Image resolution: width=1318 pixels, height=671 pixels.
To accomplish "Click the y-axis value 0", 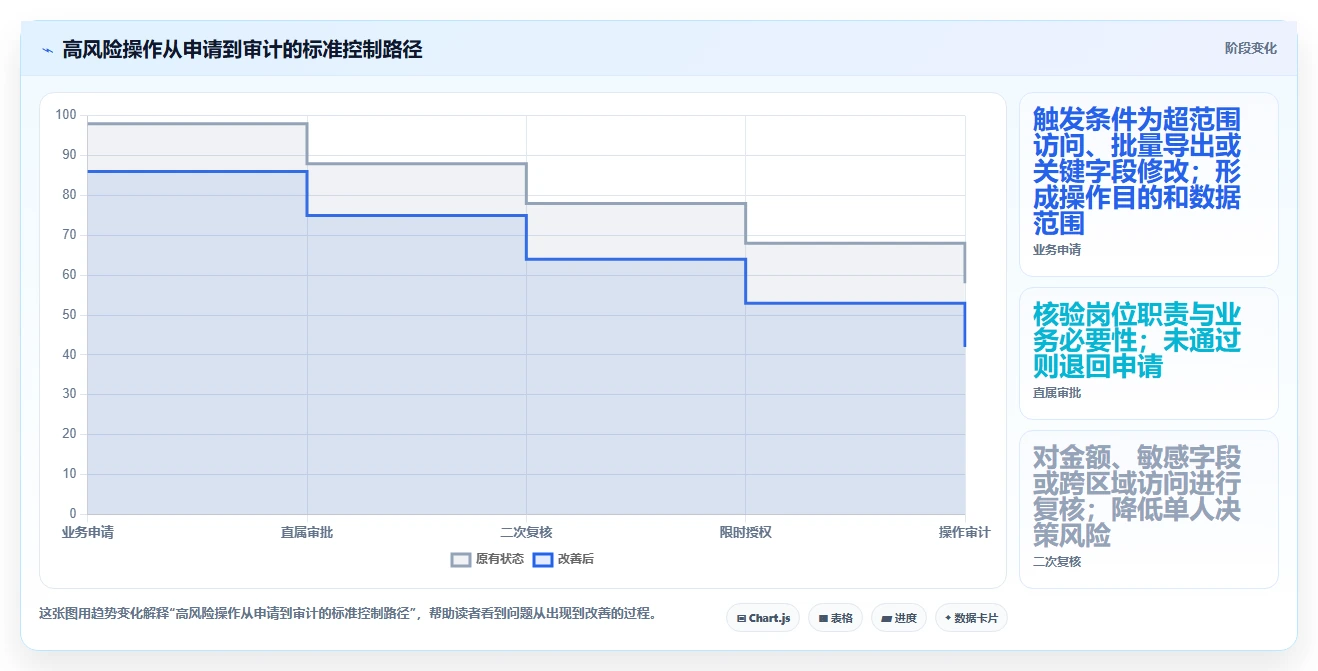I will click(73, 514).
